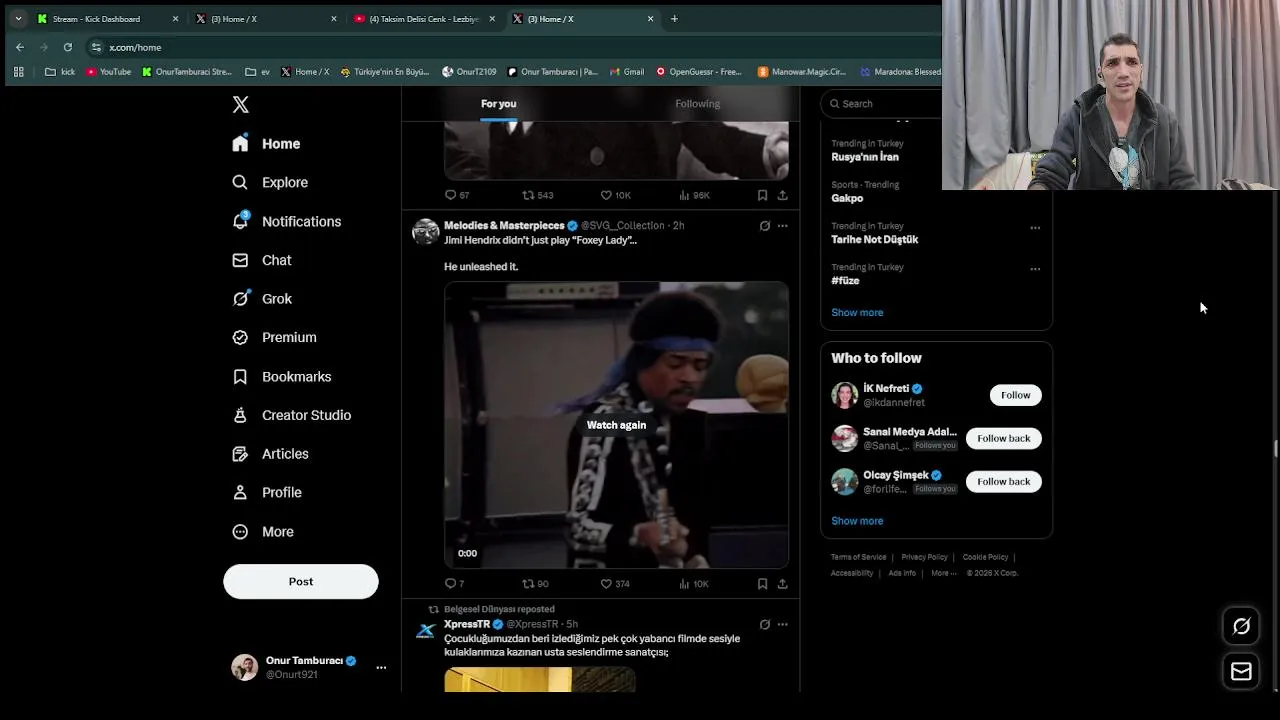Open YouTube bookmark in bookmarks bar
Screen dimensions: 1280x720
tap(108, 72)
